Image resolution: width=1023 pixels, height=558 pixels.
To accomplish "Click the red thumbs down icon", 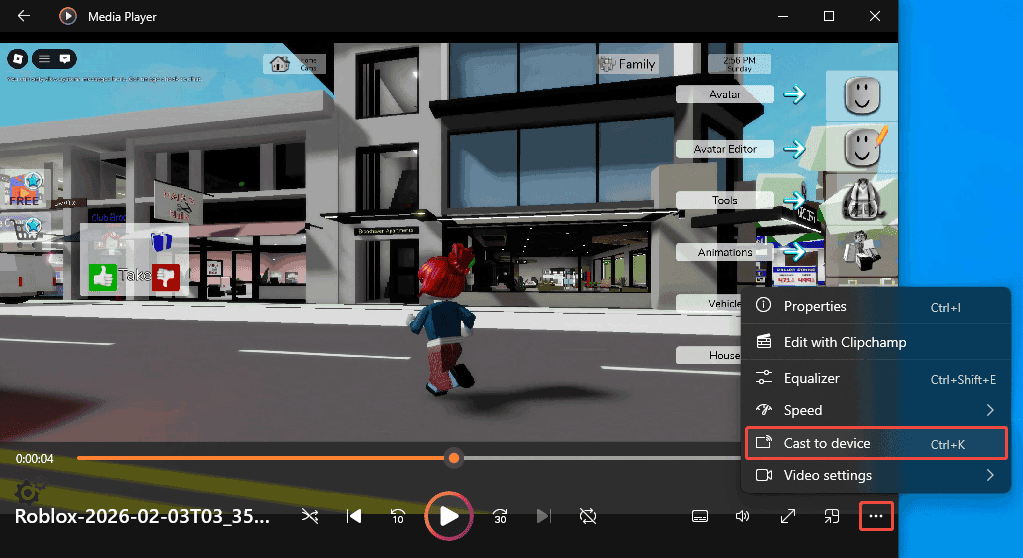I will pyautogui.click(x=166, y=277).
